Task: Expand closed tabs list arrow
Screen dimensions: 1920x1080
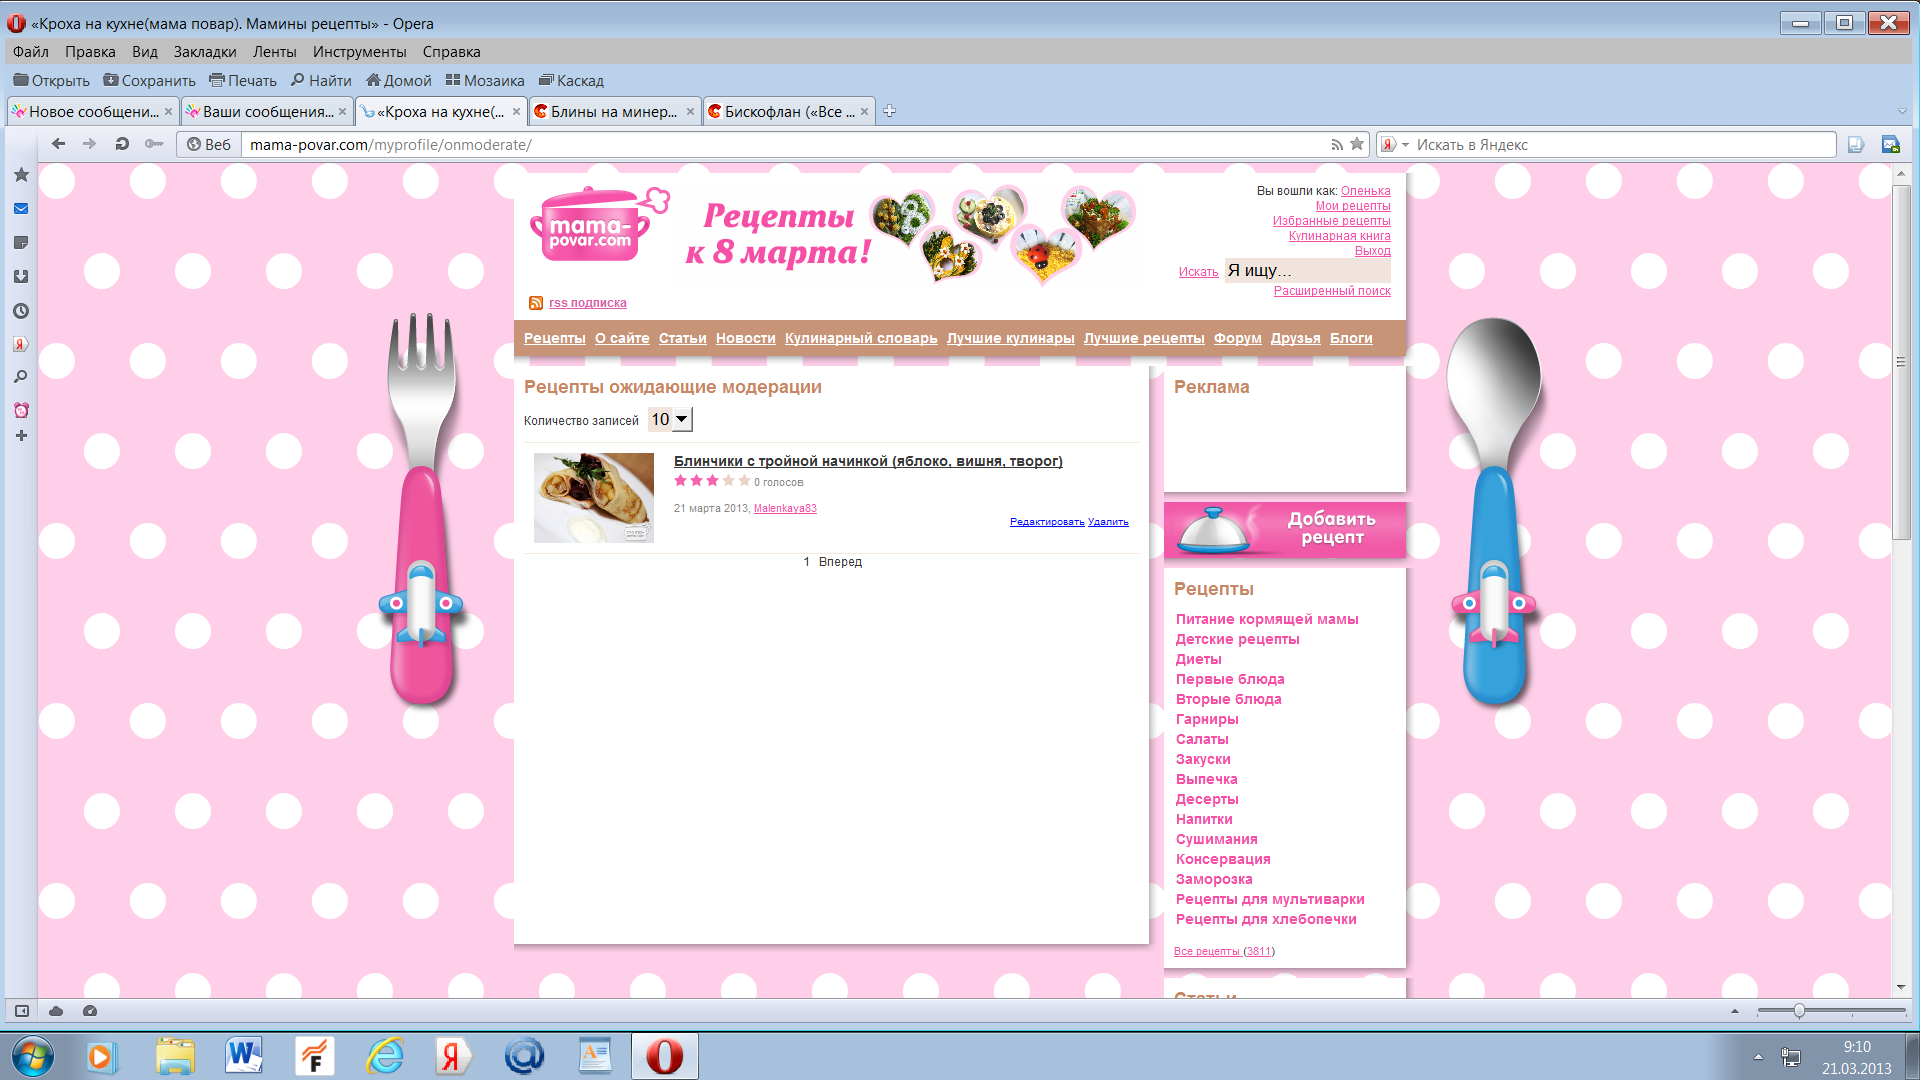Action: point(1902,111)
